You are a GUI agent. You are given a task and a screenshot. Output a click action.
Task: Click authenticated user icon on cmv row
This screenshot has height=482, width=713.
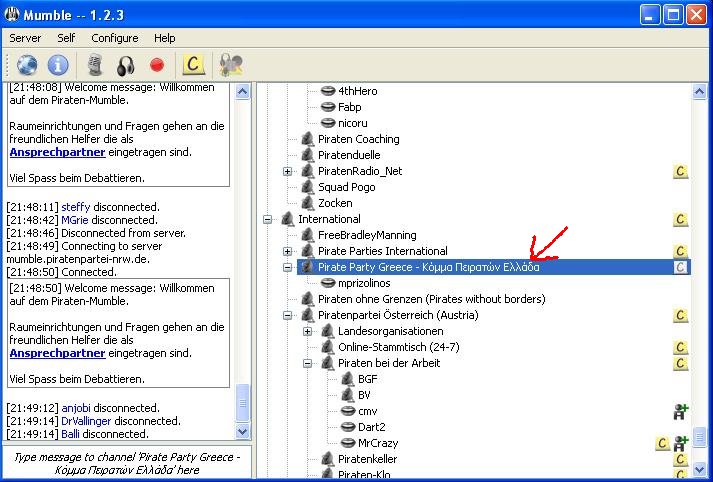pyautogui.click(x=681, y=412)
